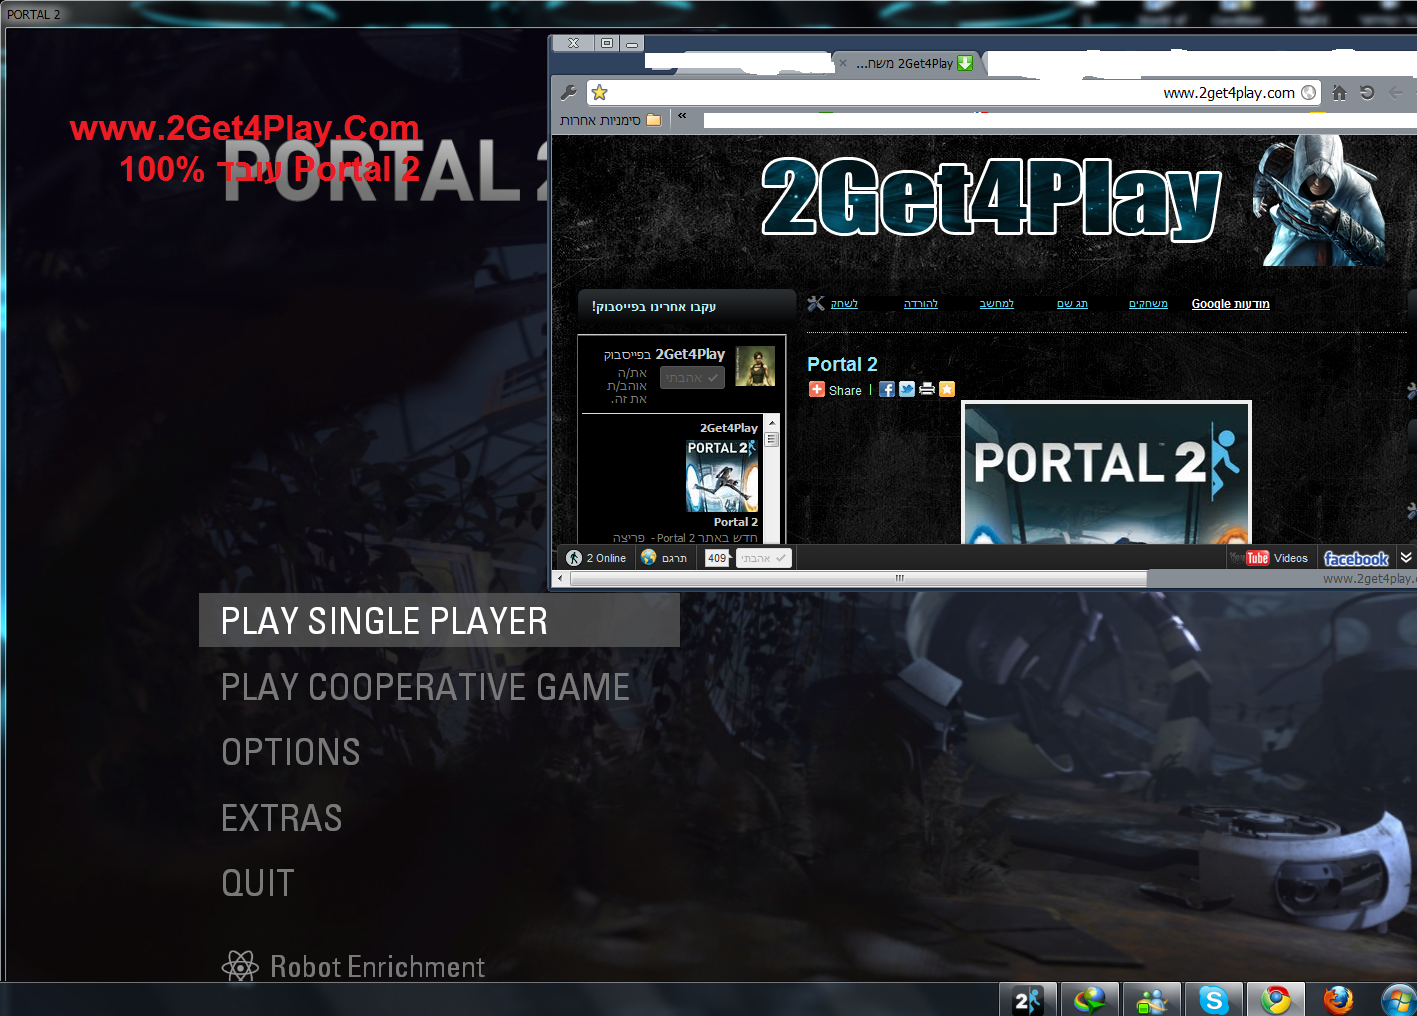The image size is (1417, 1016).
Task: Open the Extras menu item
Action: pyautogui.click(x=281, y=818)
